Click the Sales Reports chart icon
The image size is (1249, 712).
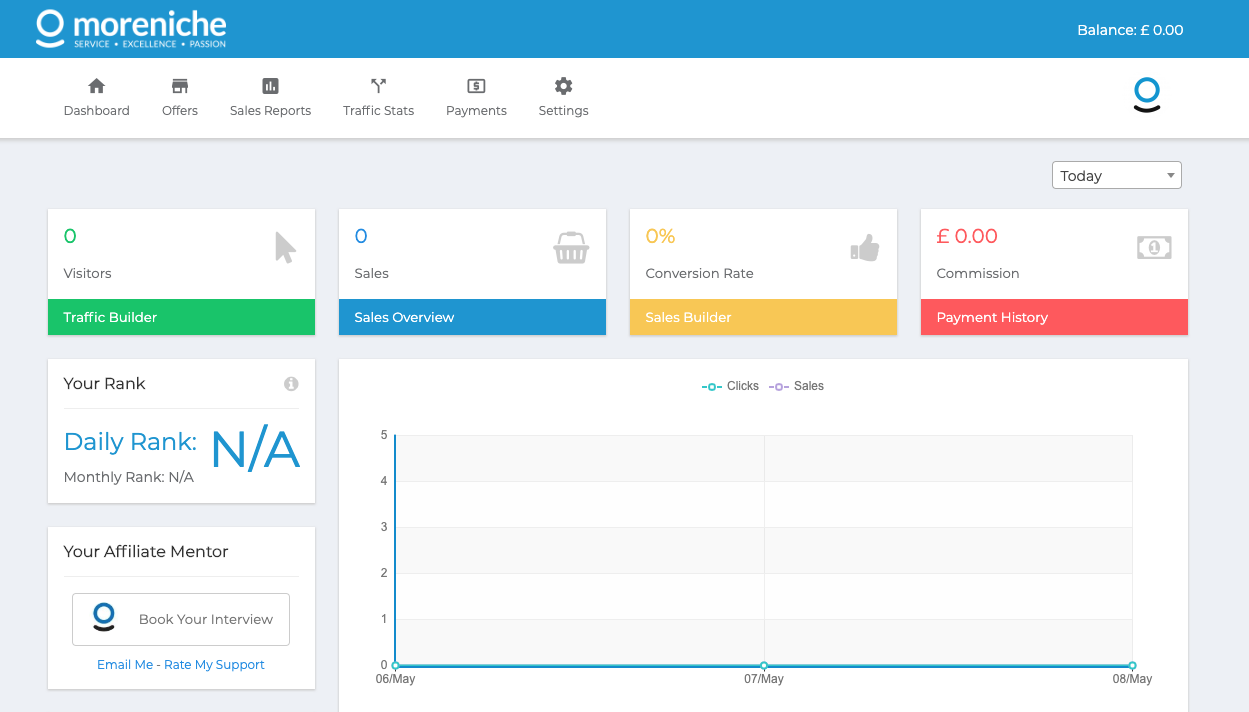tap(270, 86)
